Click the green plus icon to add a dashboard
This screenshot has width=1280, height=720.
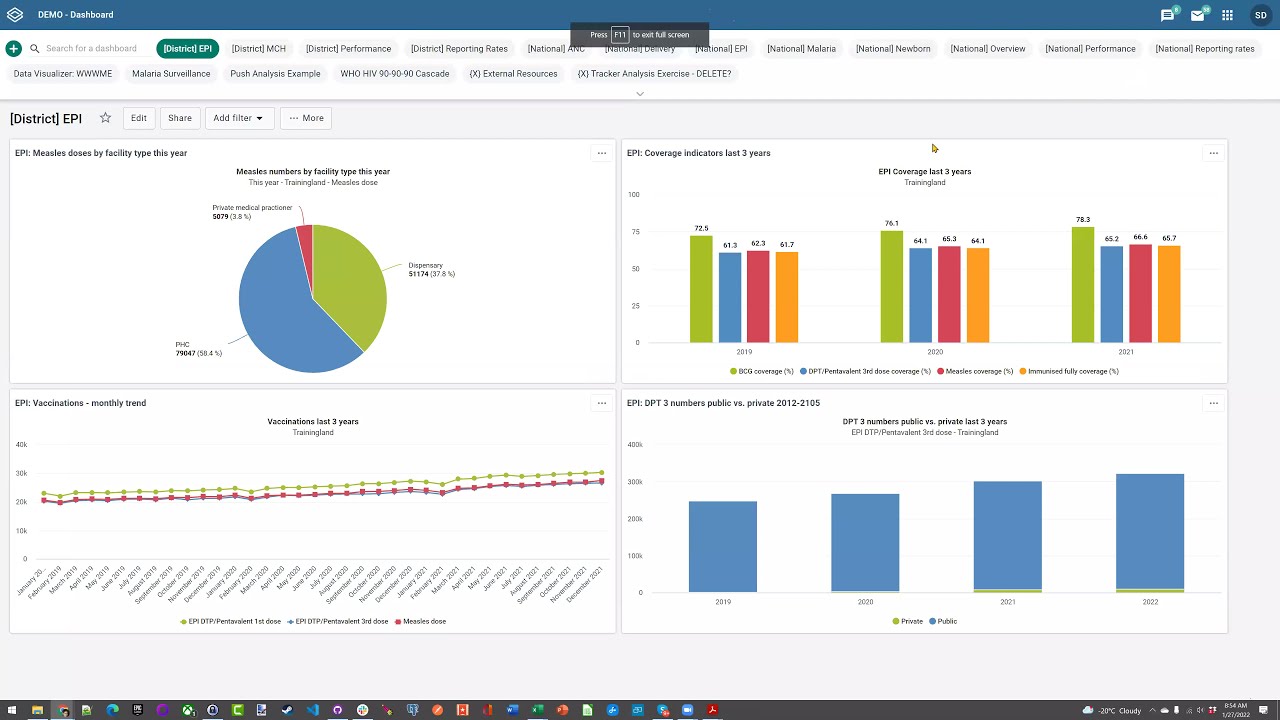[14, 48]
